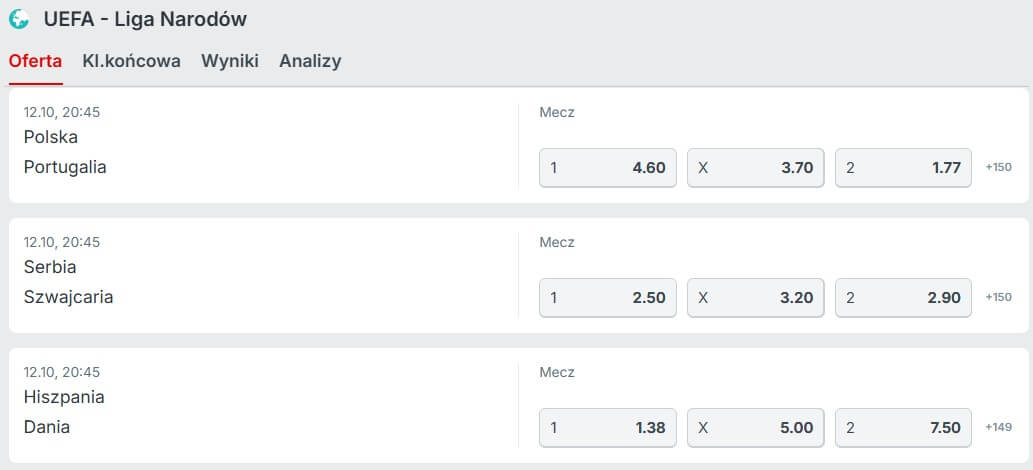Choose Szwajcaria win at 2.90

coord(903,298)
